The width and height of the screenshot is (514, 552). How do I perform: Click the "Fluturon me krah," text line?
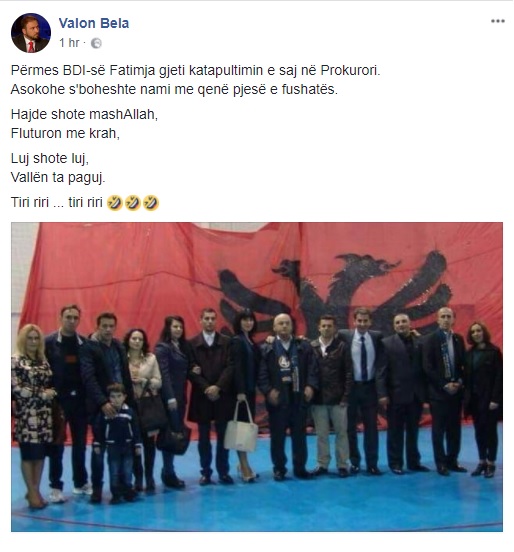click(65, 133)
